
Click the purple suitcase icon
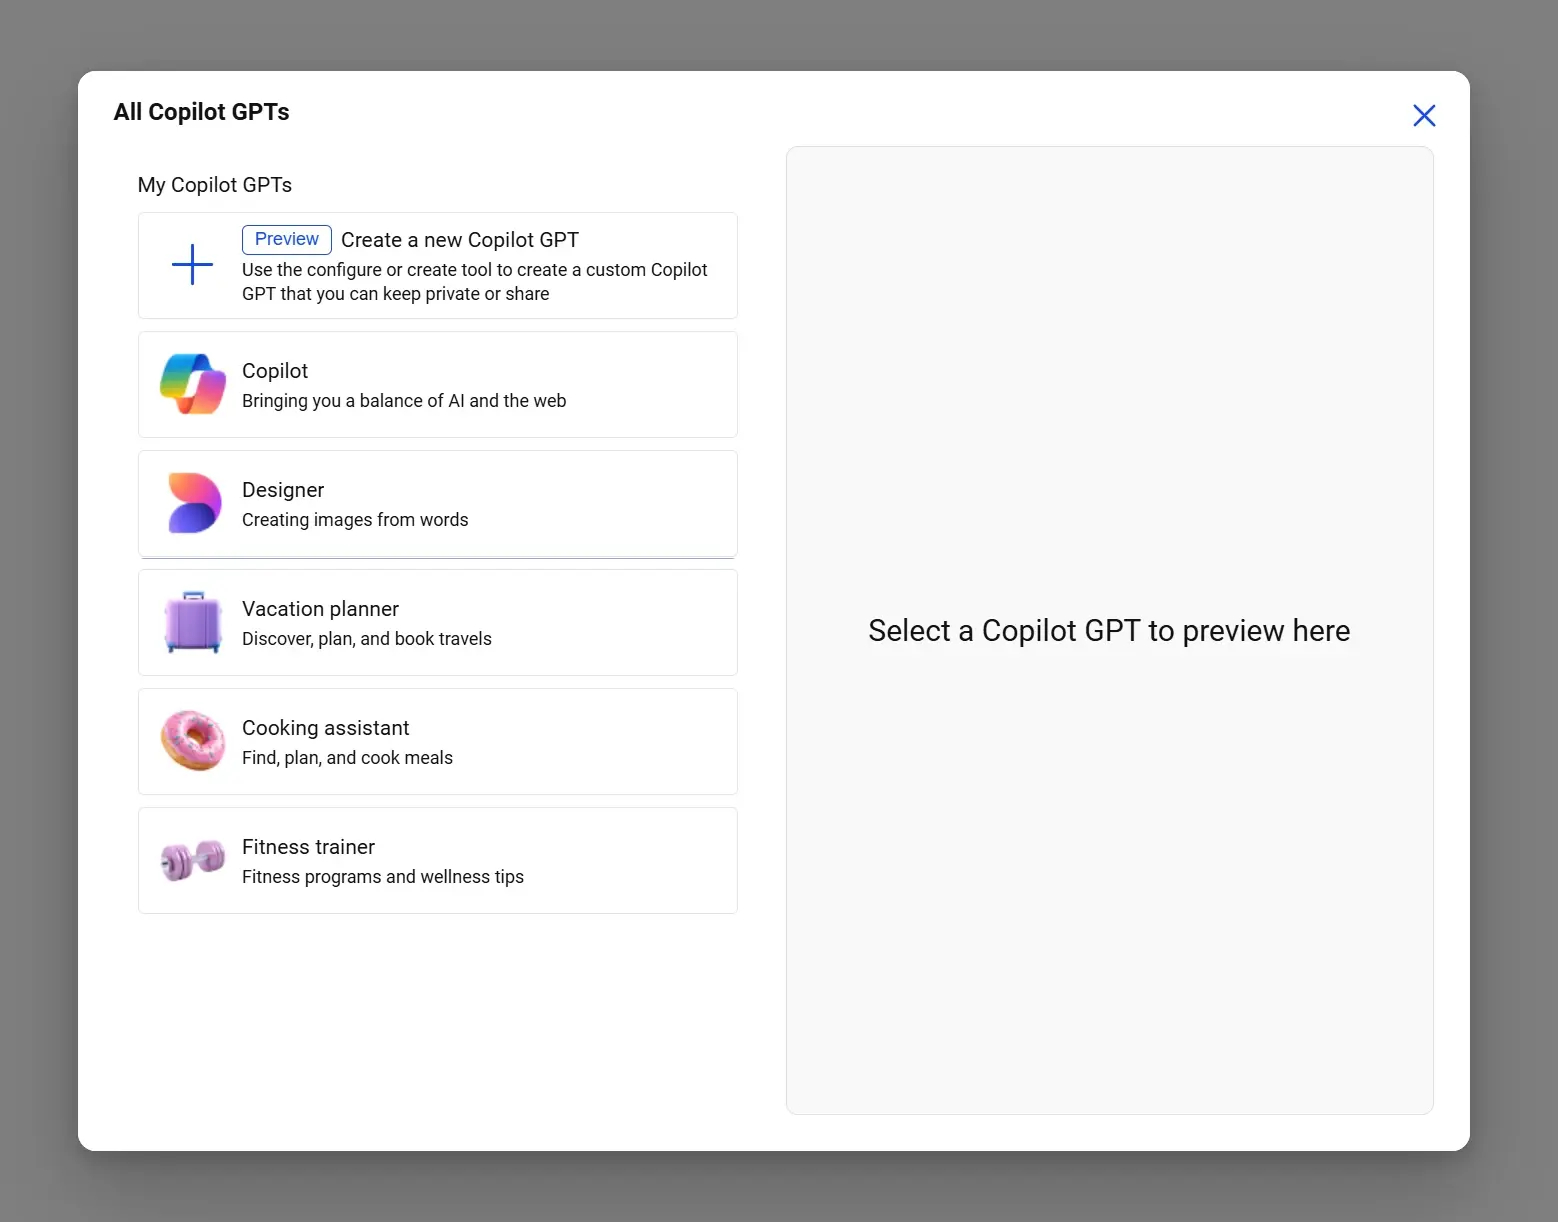(193, 622)
